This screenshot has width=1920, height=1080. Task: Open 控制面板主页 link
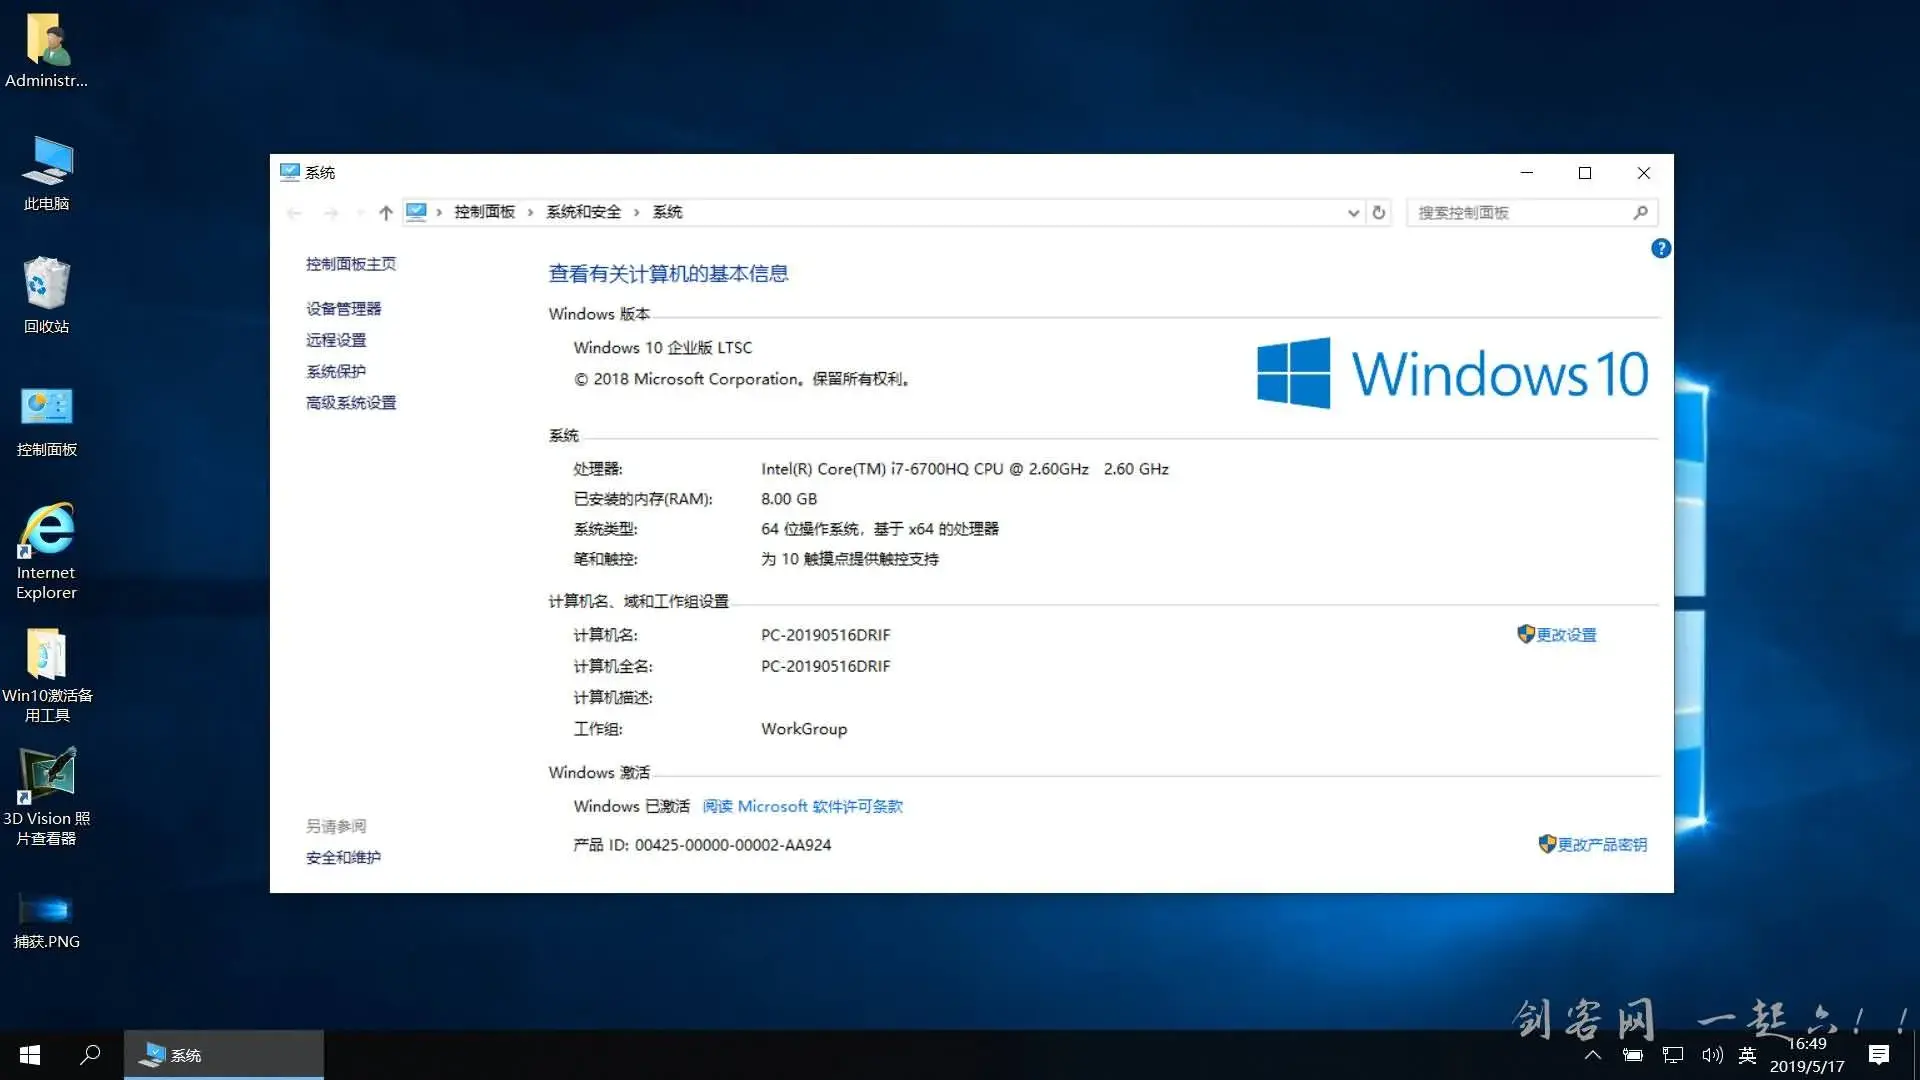pos(351,264)
